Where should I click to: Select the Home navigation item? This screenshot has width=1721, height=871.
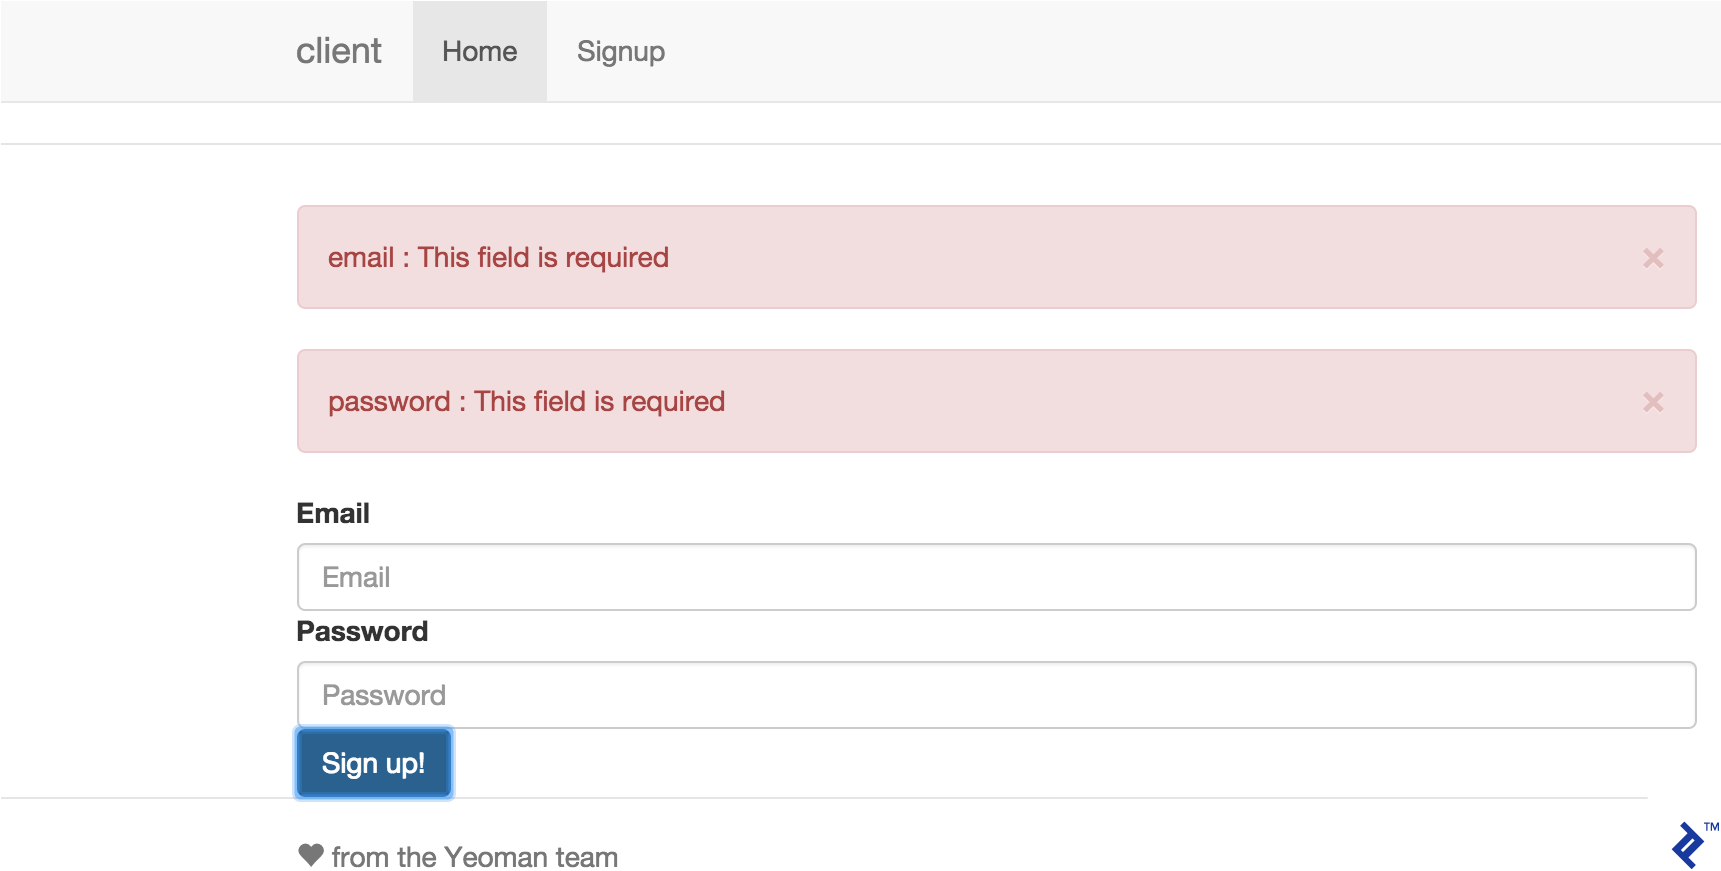coord(479,51)
